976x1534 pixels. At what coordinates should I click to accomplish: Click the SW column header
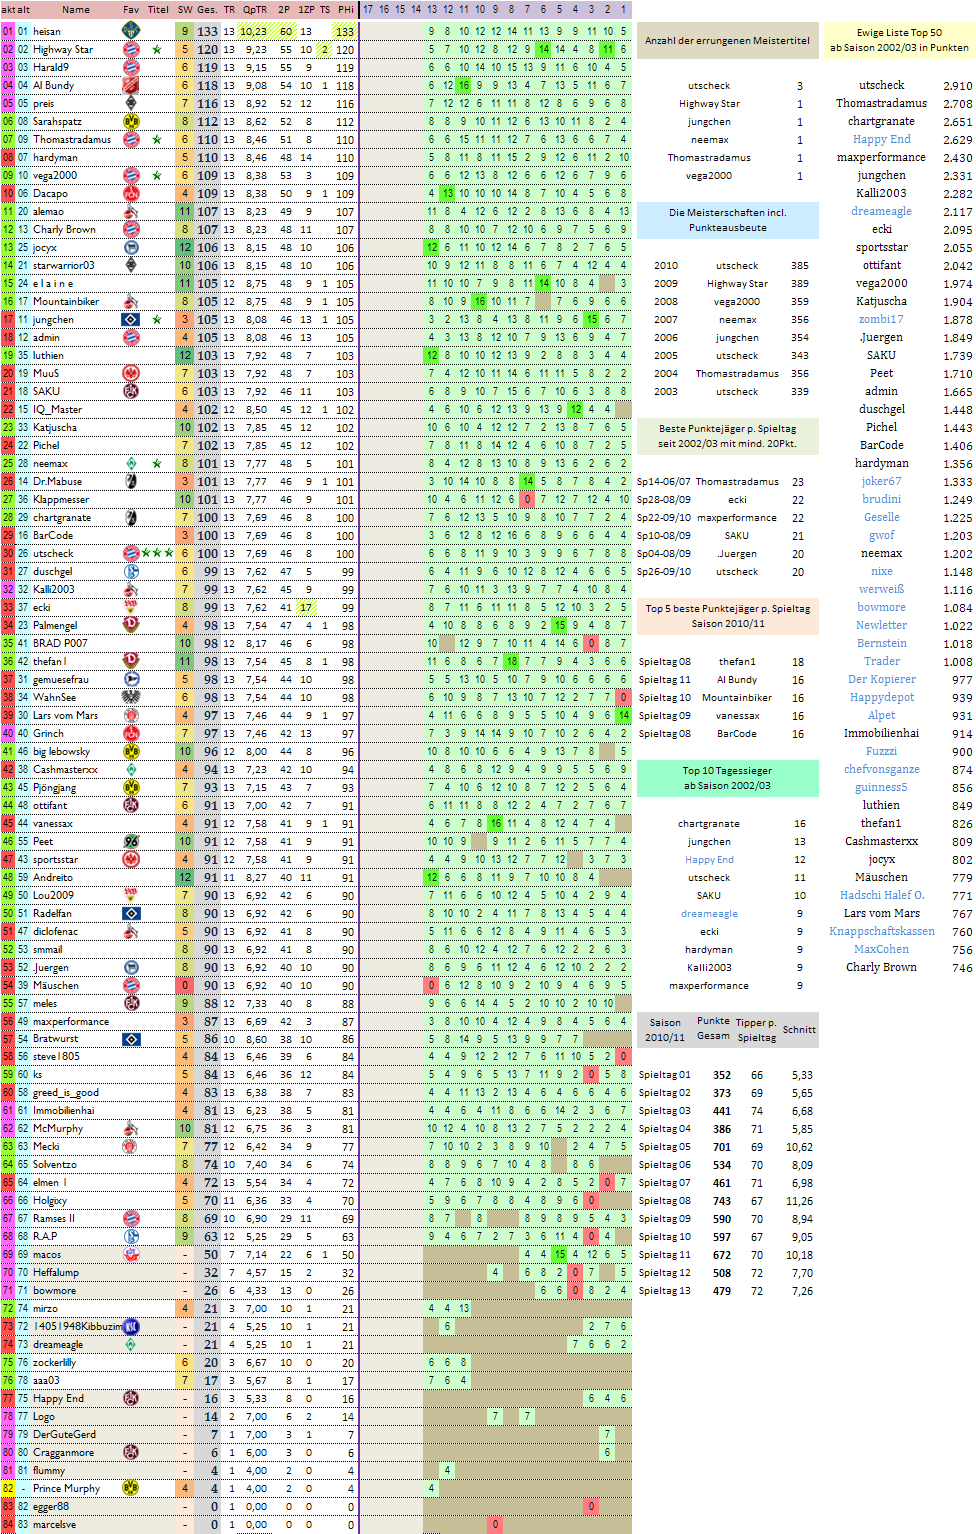(x=185, y=10)
